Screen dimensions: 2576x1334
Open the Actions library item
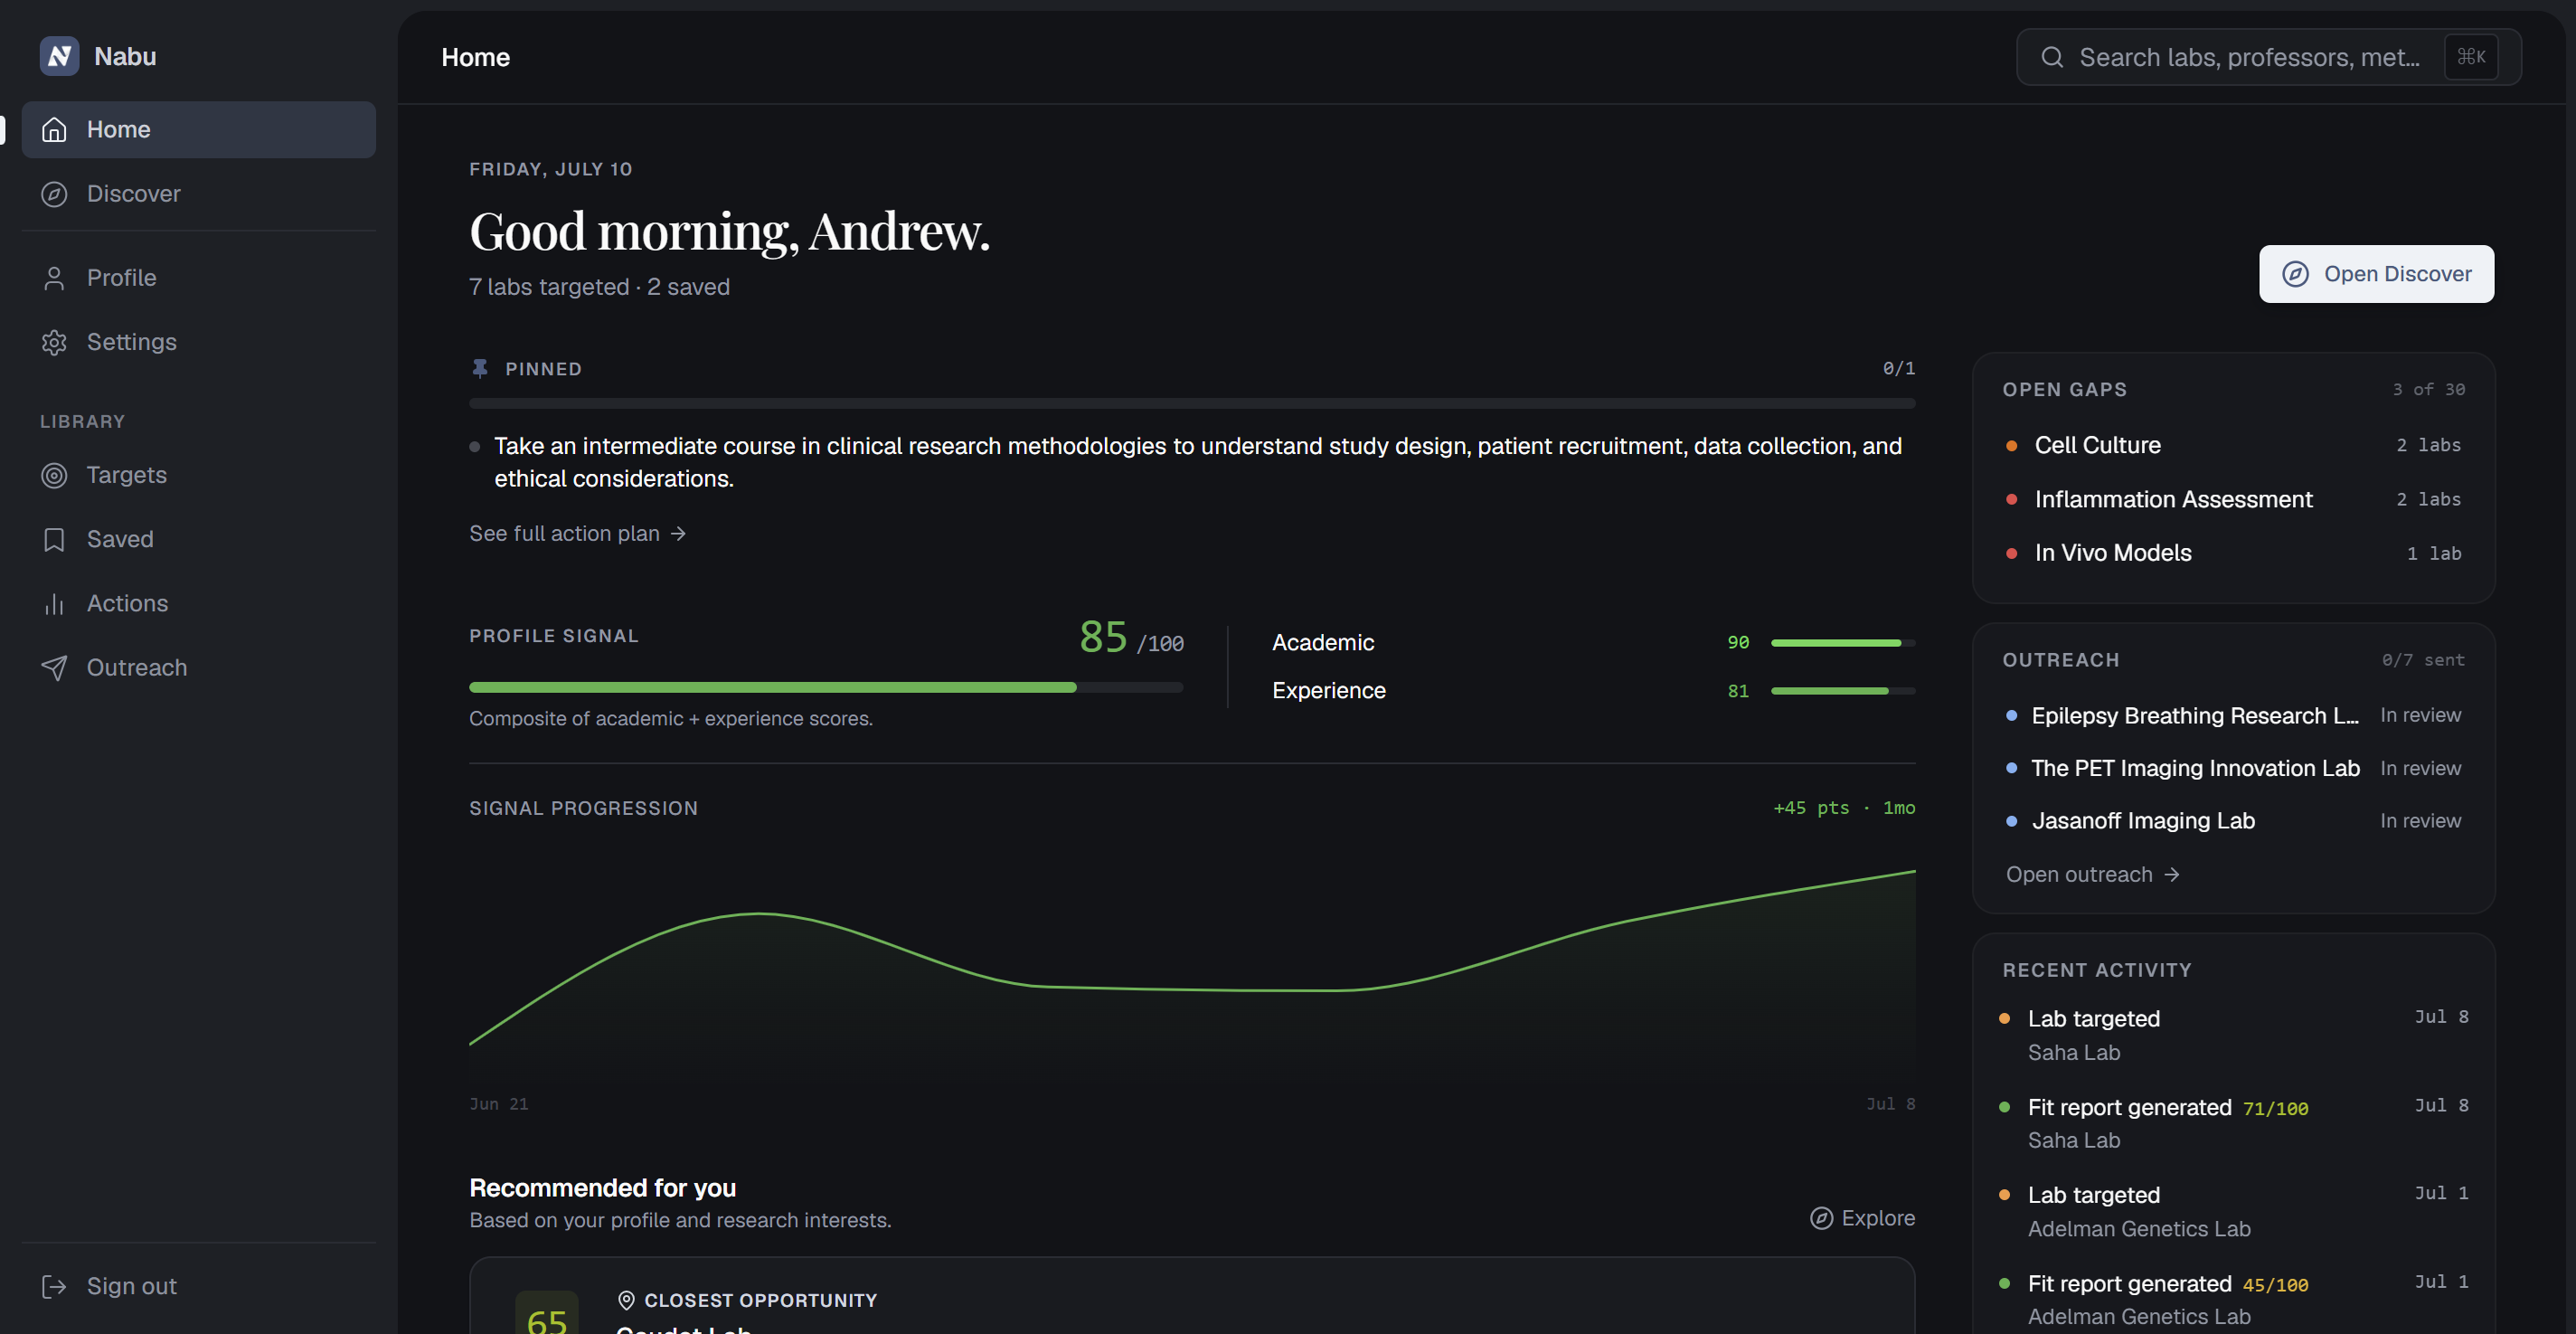click(x=199, y=603)
